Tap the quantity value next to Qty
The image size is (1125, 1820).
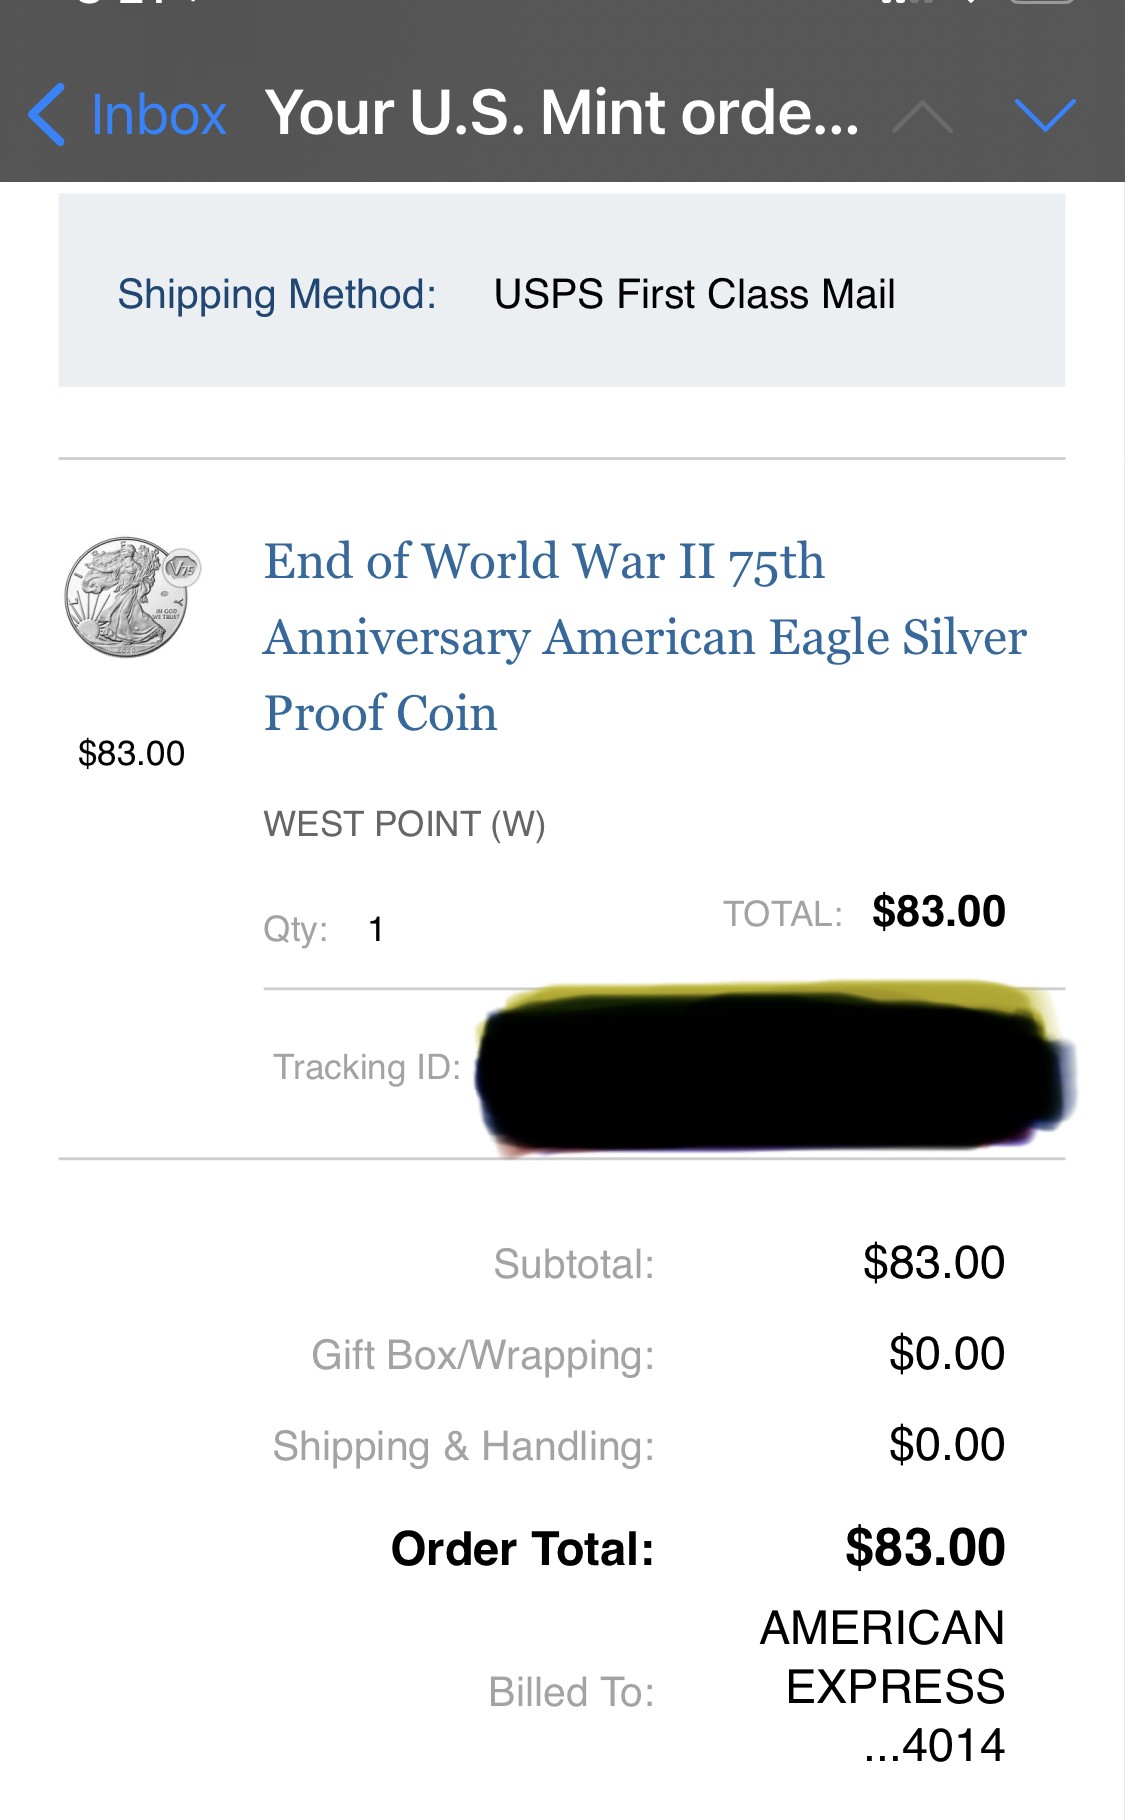pyautogui.click(x=376, y=929)
